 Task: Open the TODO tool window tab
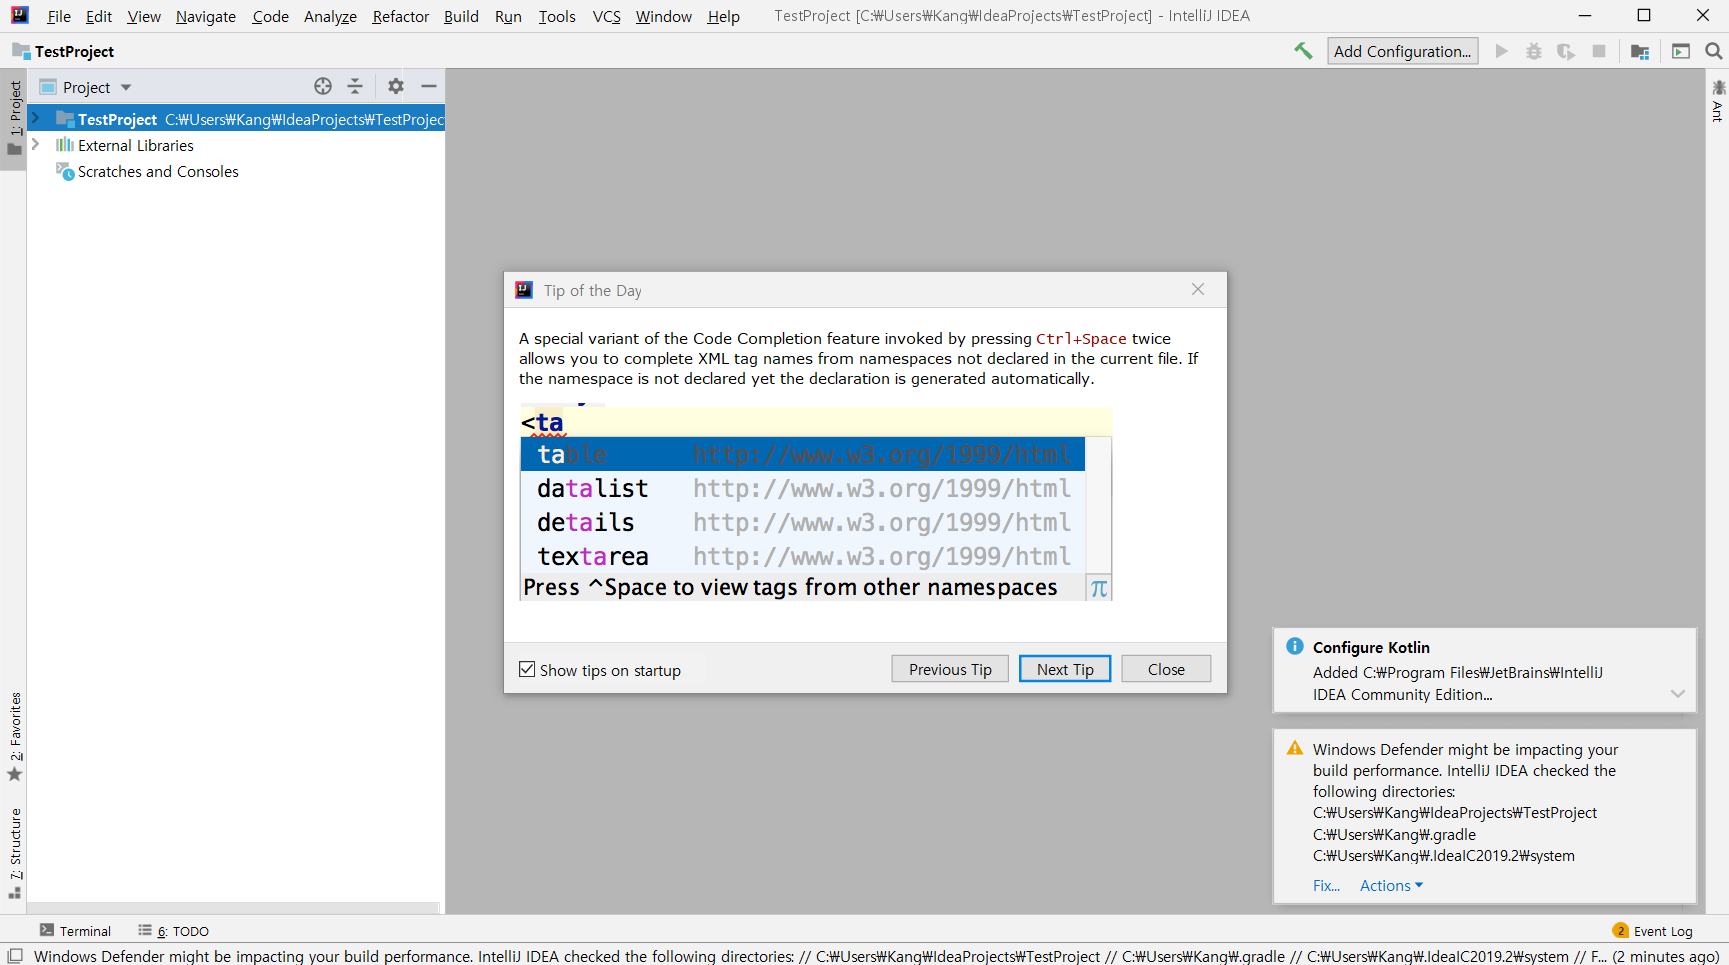(175, 931)
